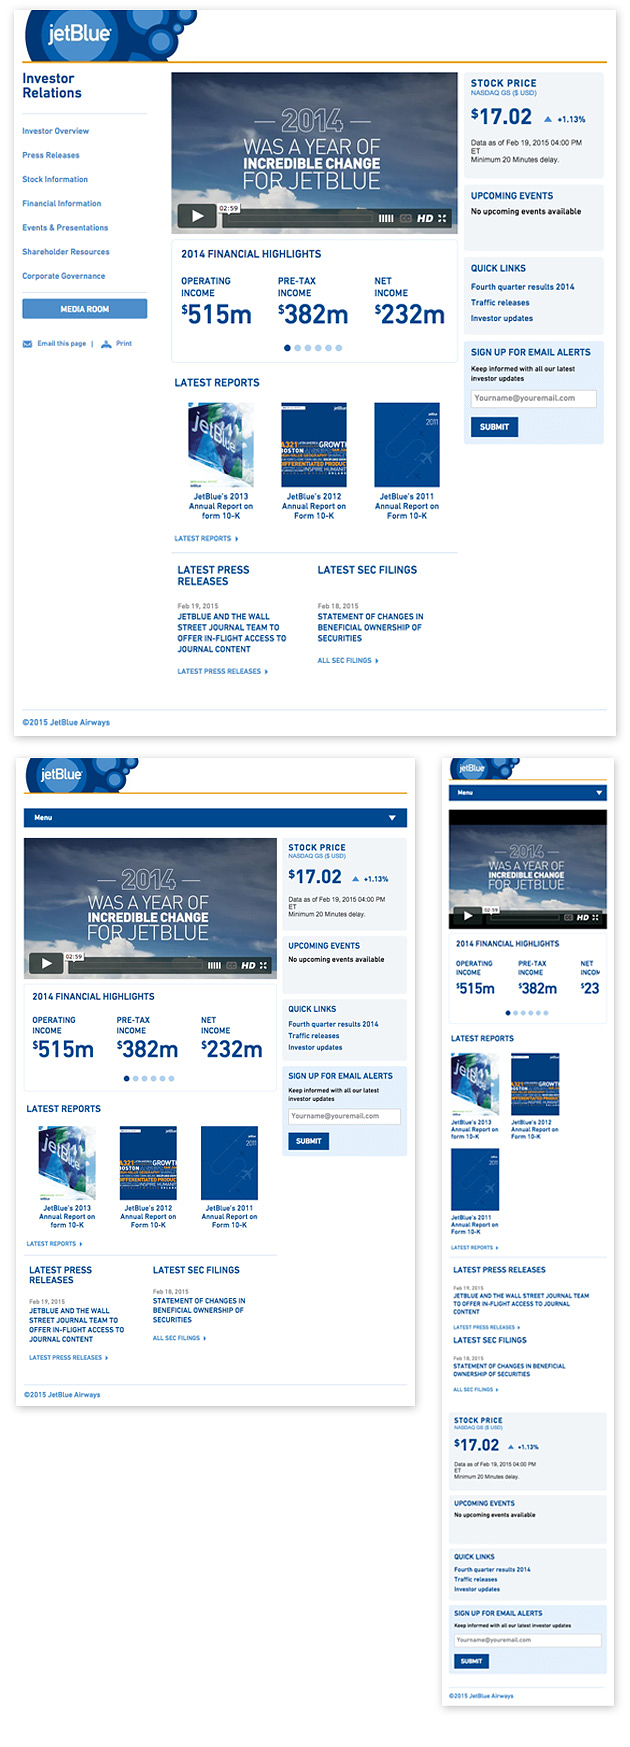Image resolution: width=630 pixels, height=1747 pixels.
Task: Select first carousel dot in tablet highlights
Action: 126,1079
